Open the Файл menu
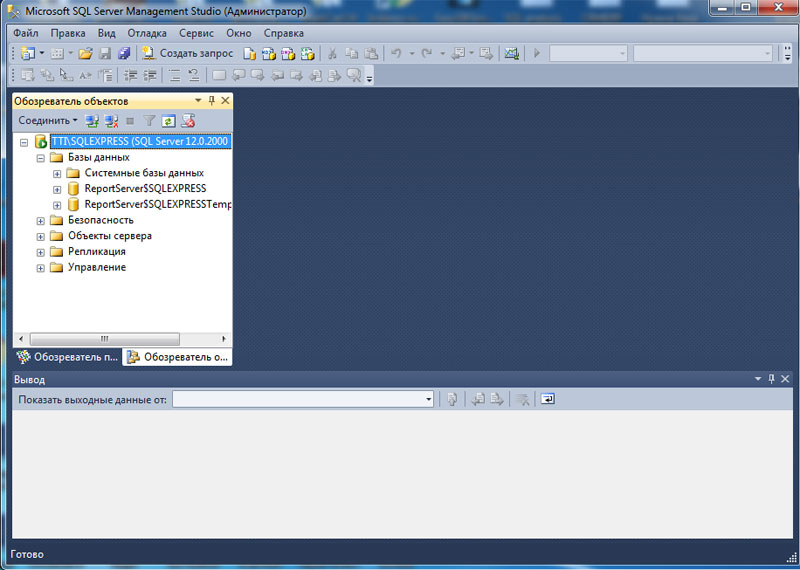Screen dimensions: 800x570 tap(26, 33)
